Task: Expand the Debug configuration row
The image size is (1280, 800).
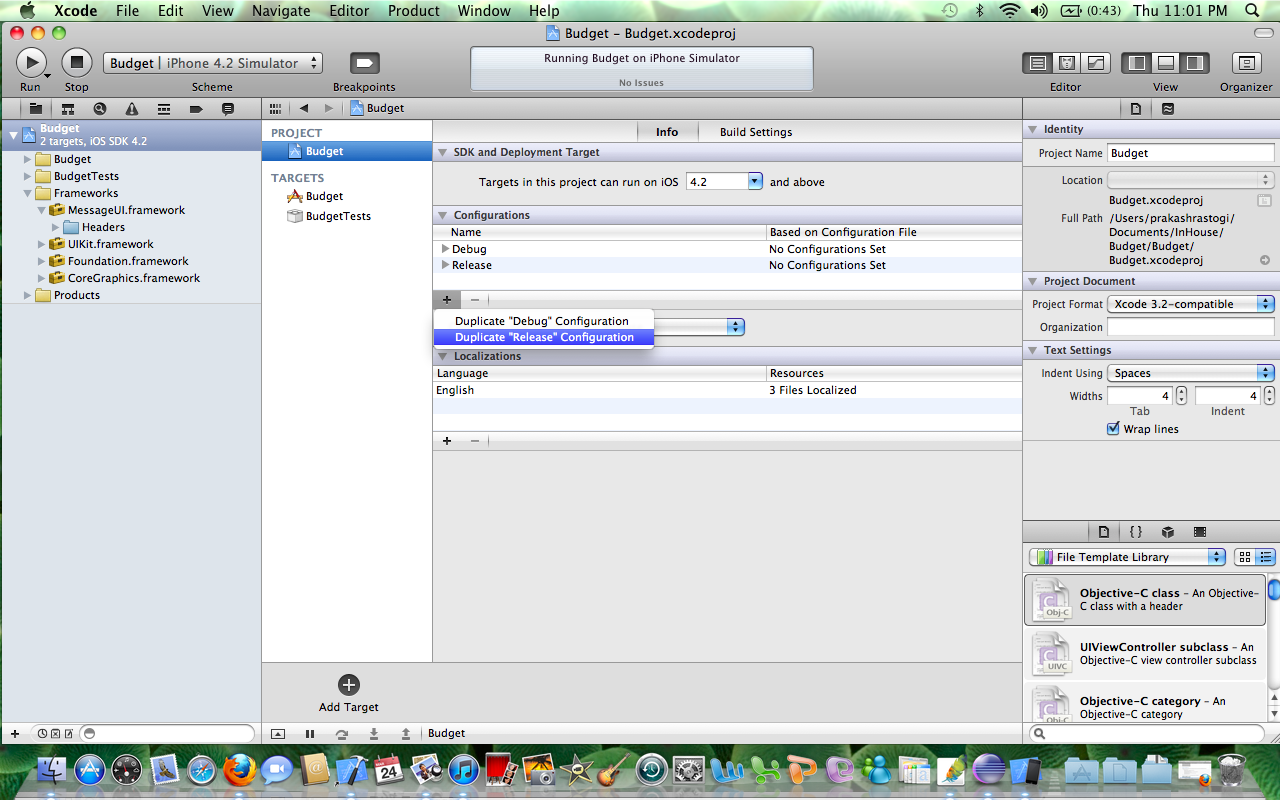Action: (x=446, y=249)
